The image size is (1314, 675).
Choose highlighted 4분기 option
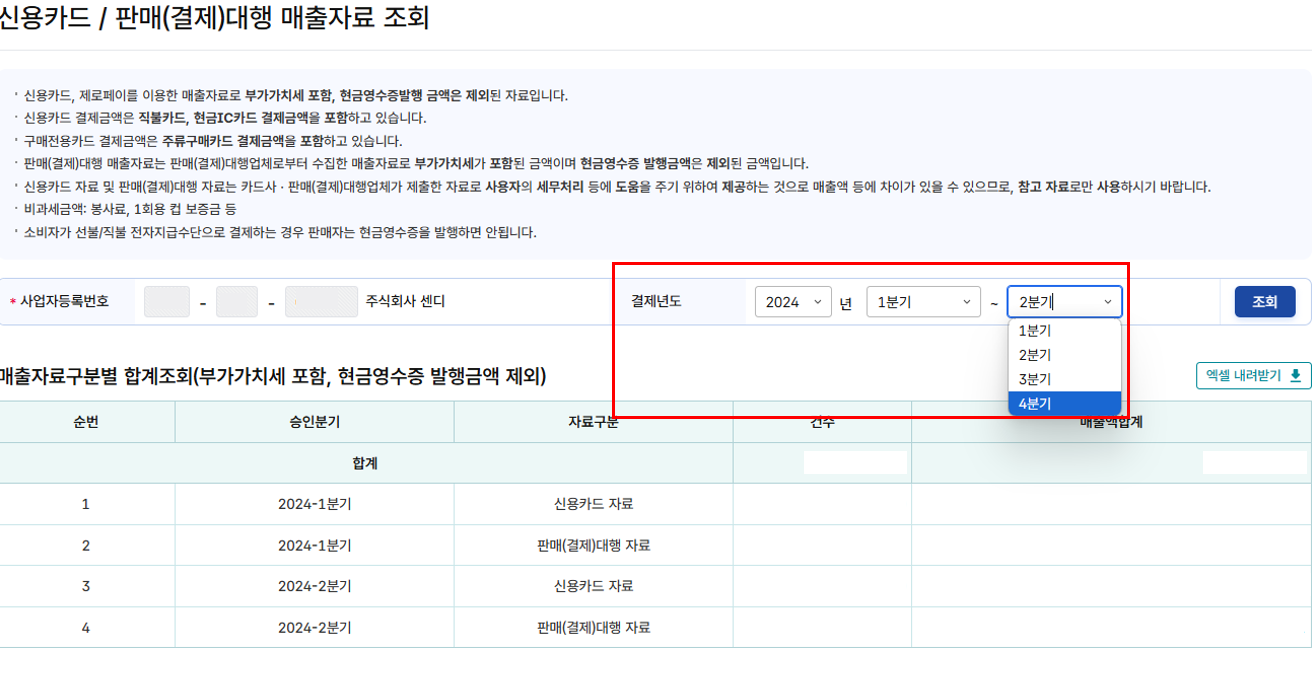[1065, 403]
